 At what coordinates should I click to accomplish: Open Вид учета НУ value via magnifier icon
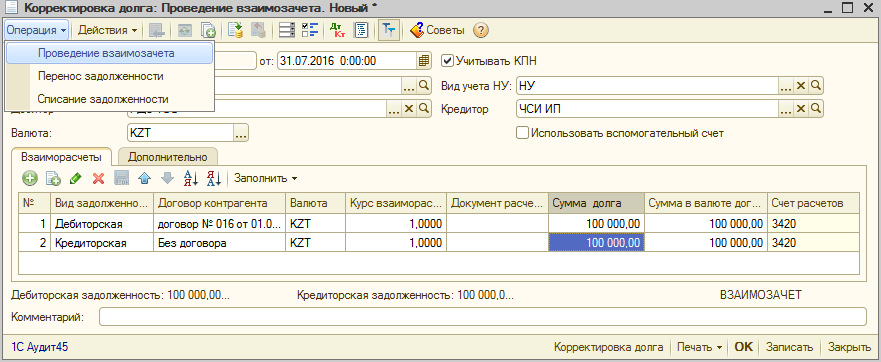coord(815,85)
